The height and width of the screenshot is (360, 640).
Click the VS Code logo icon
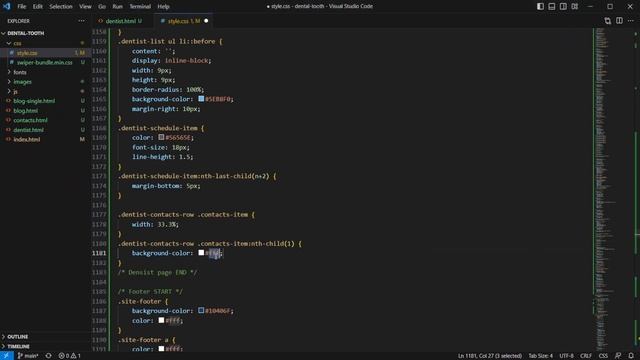click(7, 6)
